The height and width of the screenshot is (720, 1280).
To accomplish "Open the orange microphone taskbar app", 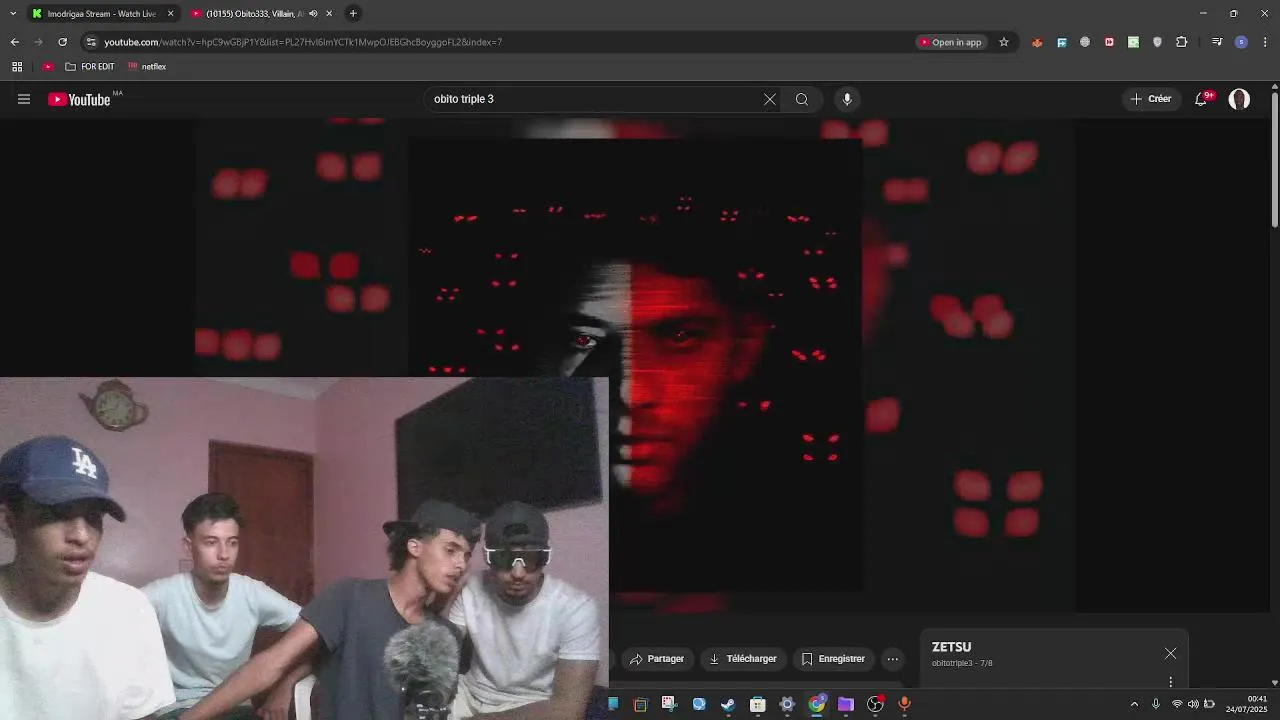I will click(x=905, y=704).
